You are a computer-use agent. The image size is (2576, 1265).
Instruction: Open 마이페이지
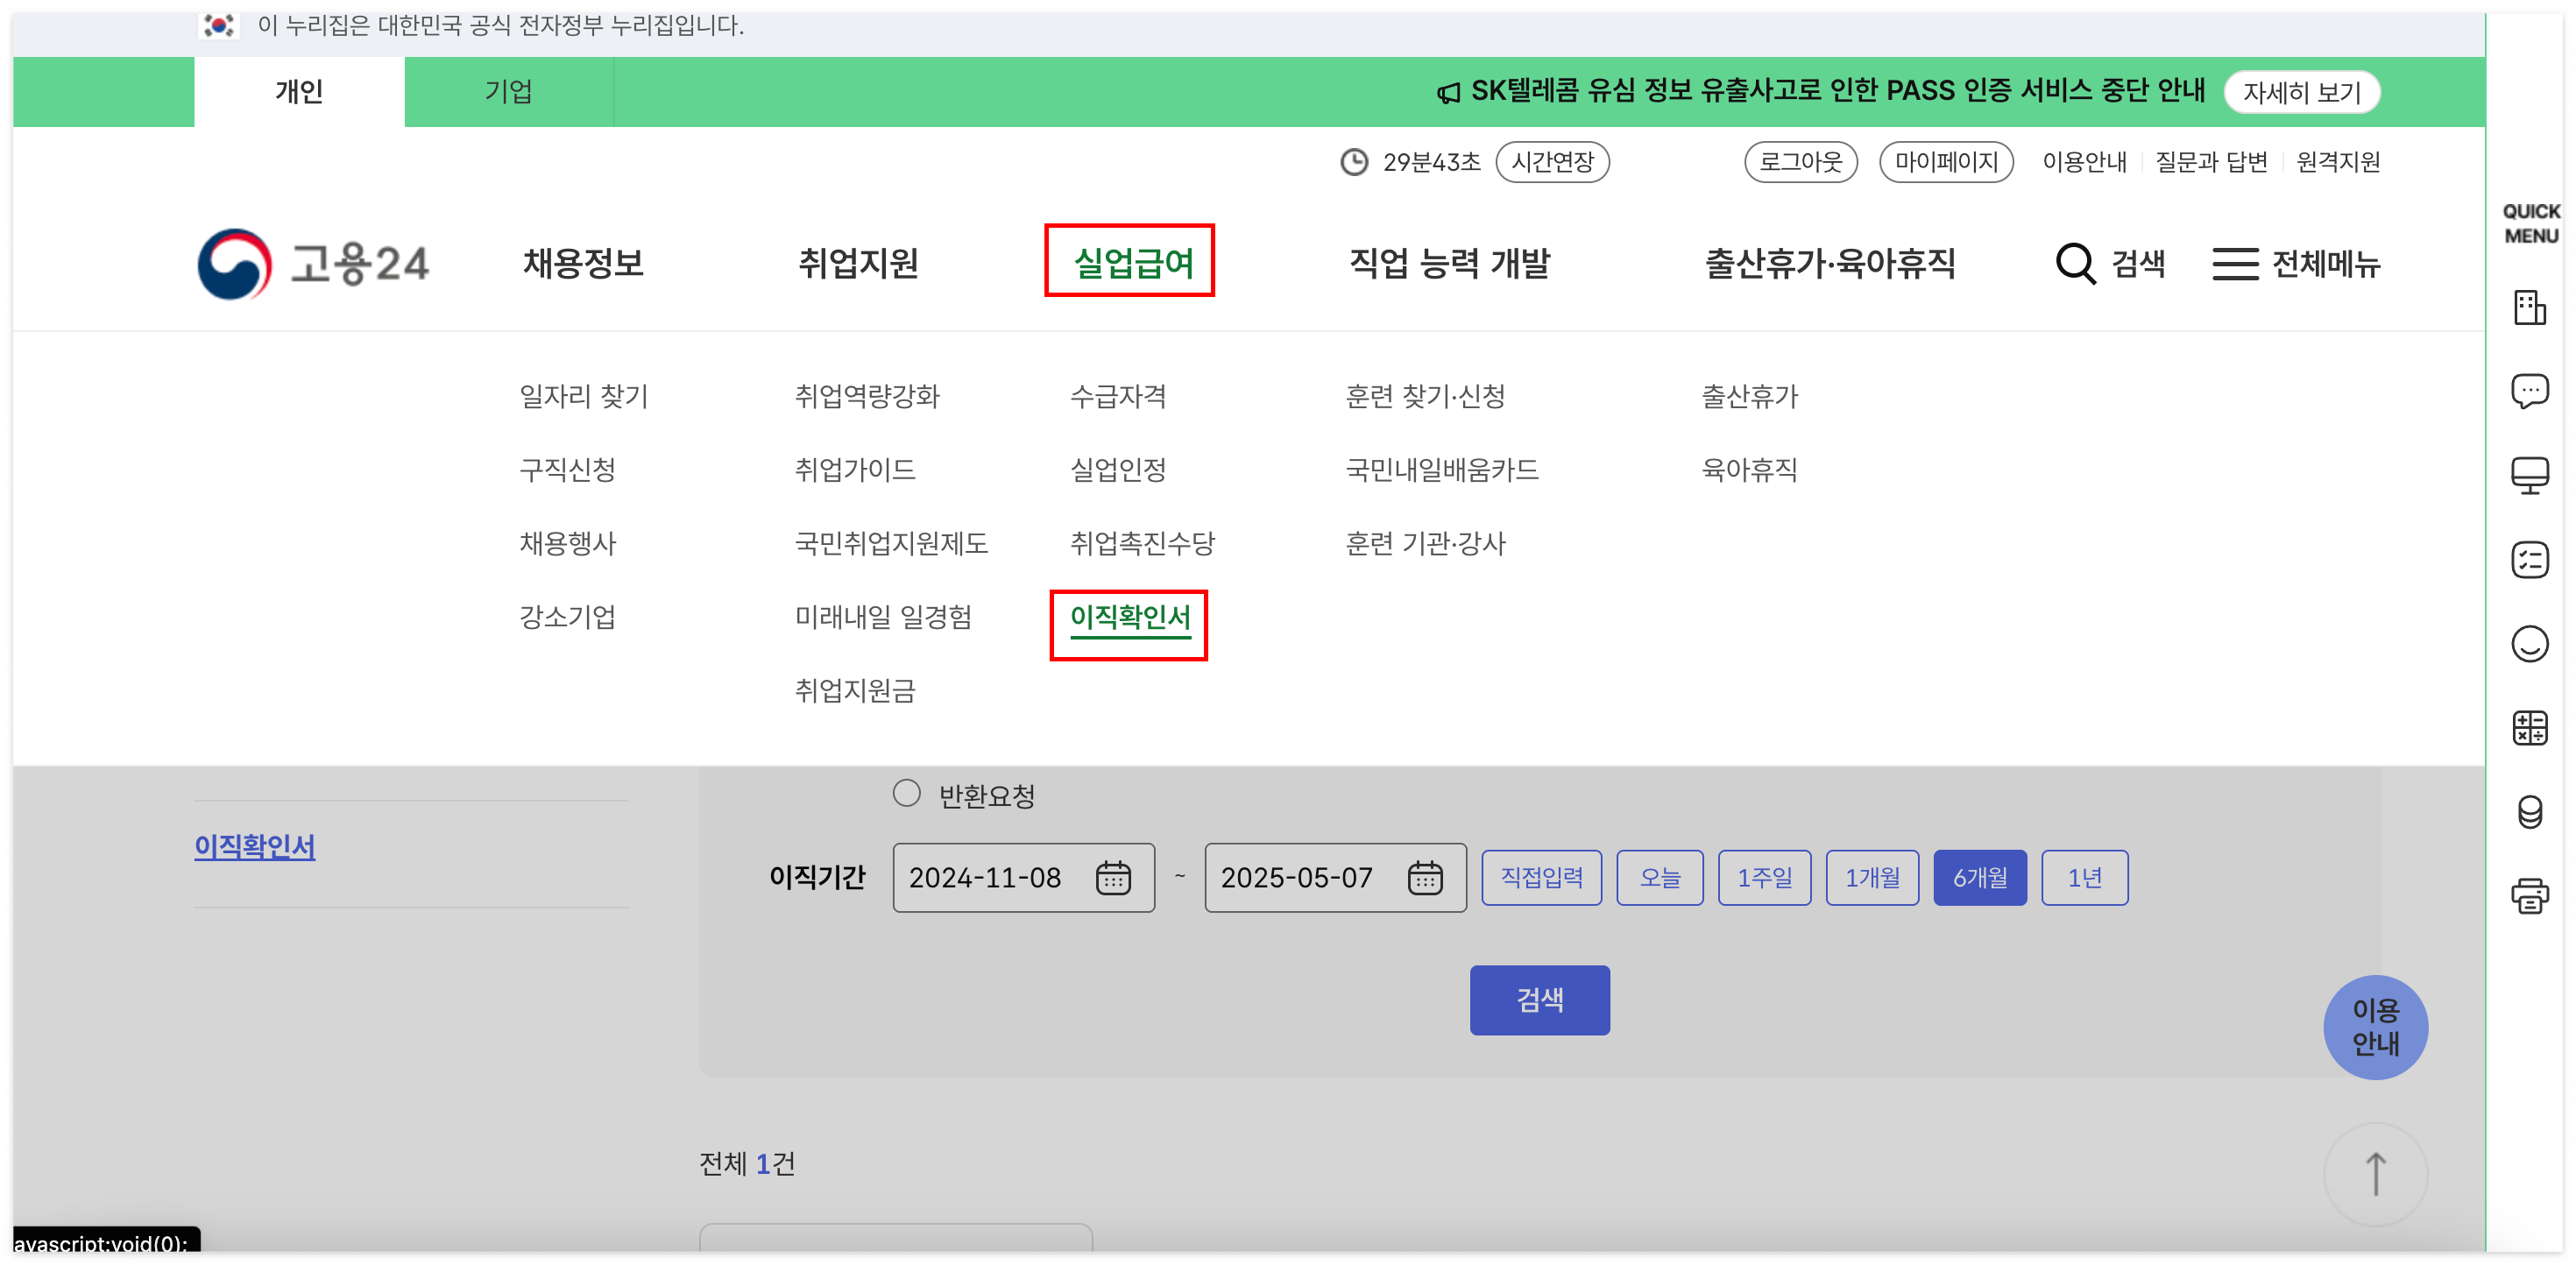point(1945,162)
